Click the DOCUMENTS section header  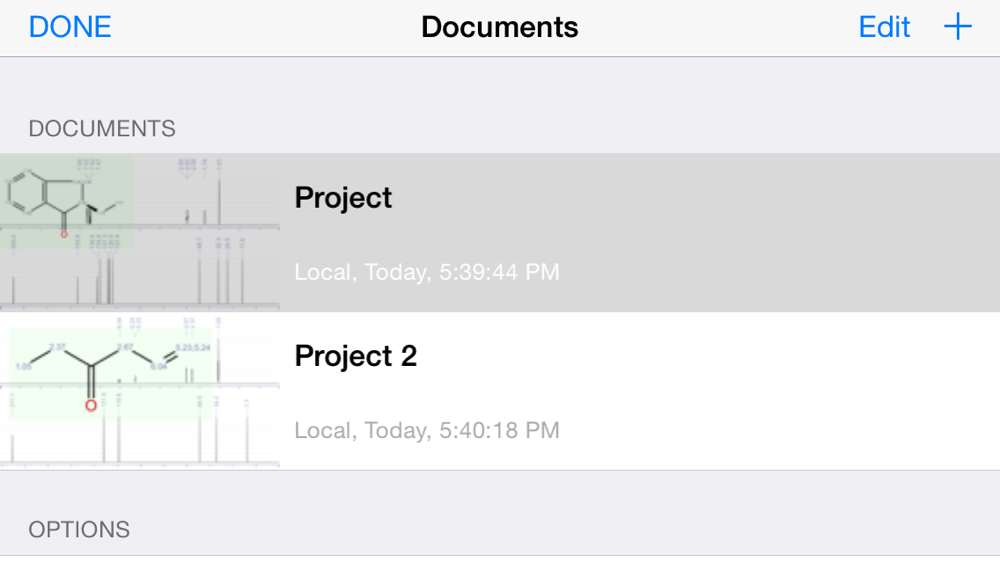102,129
